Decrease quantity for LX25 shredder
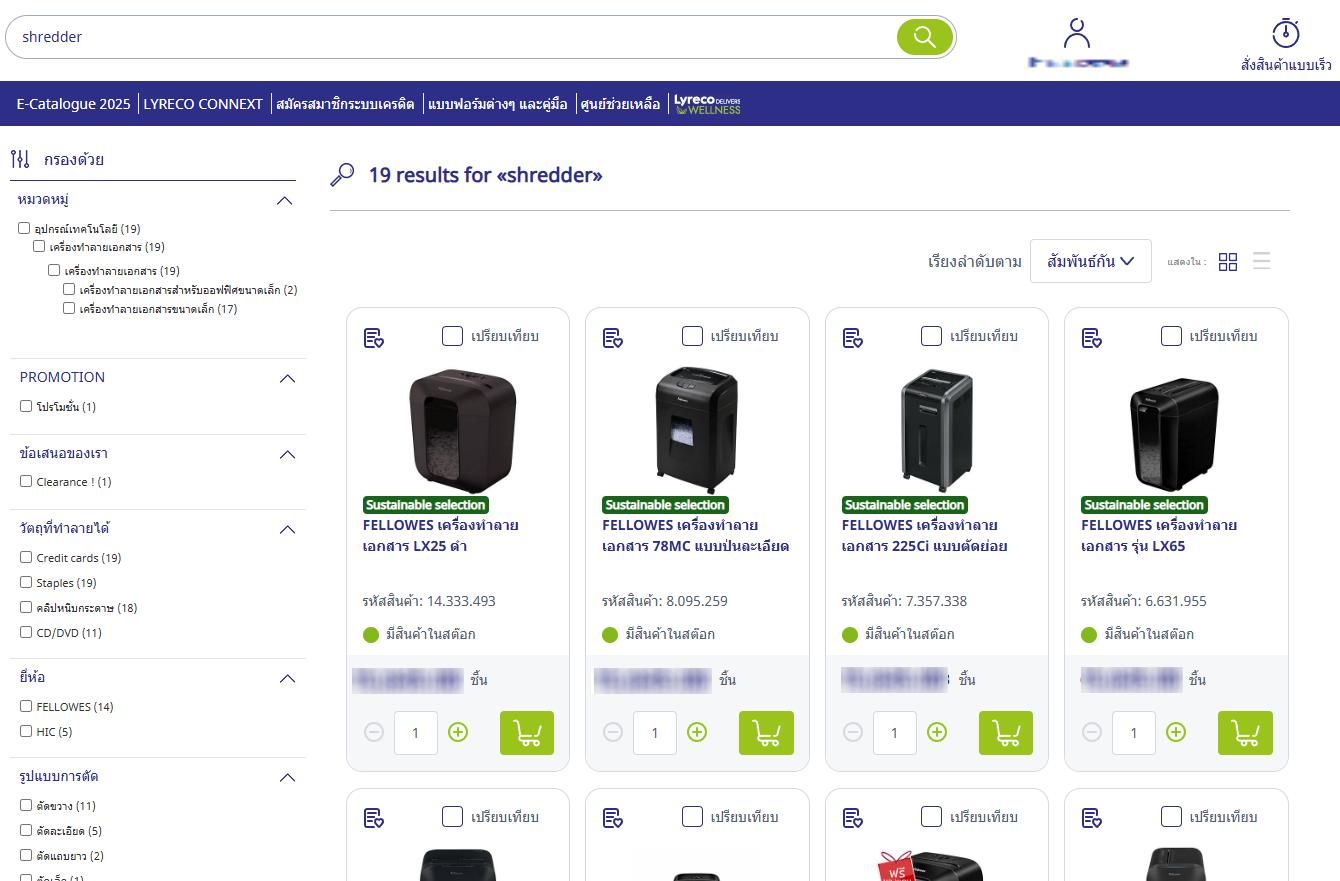Image resolution: width=1340 pixels, height=881 pixels. coord(374,733)
